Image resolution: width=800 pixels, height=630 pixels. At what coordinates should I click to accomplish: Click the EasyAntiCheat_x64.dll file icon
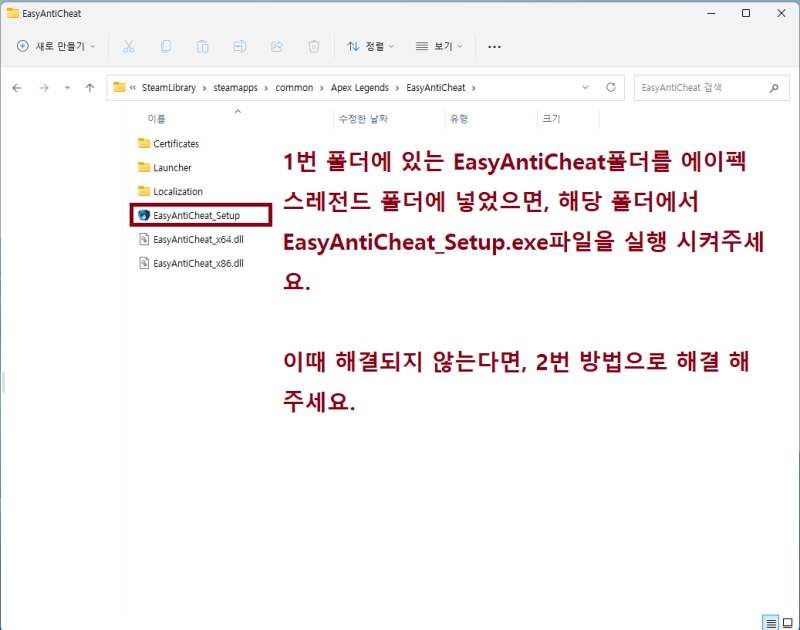(144, 239)
